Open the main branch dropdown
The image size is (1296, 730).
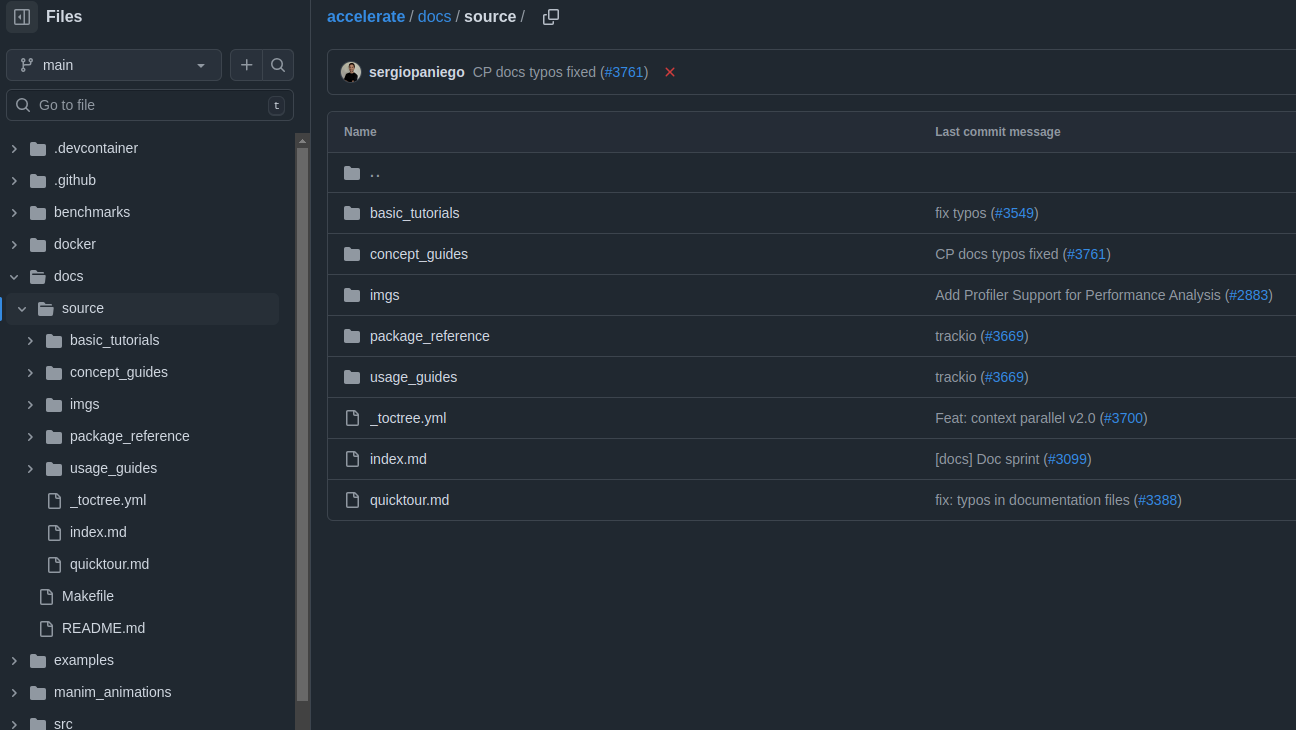(113, 64)
